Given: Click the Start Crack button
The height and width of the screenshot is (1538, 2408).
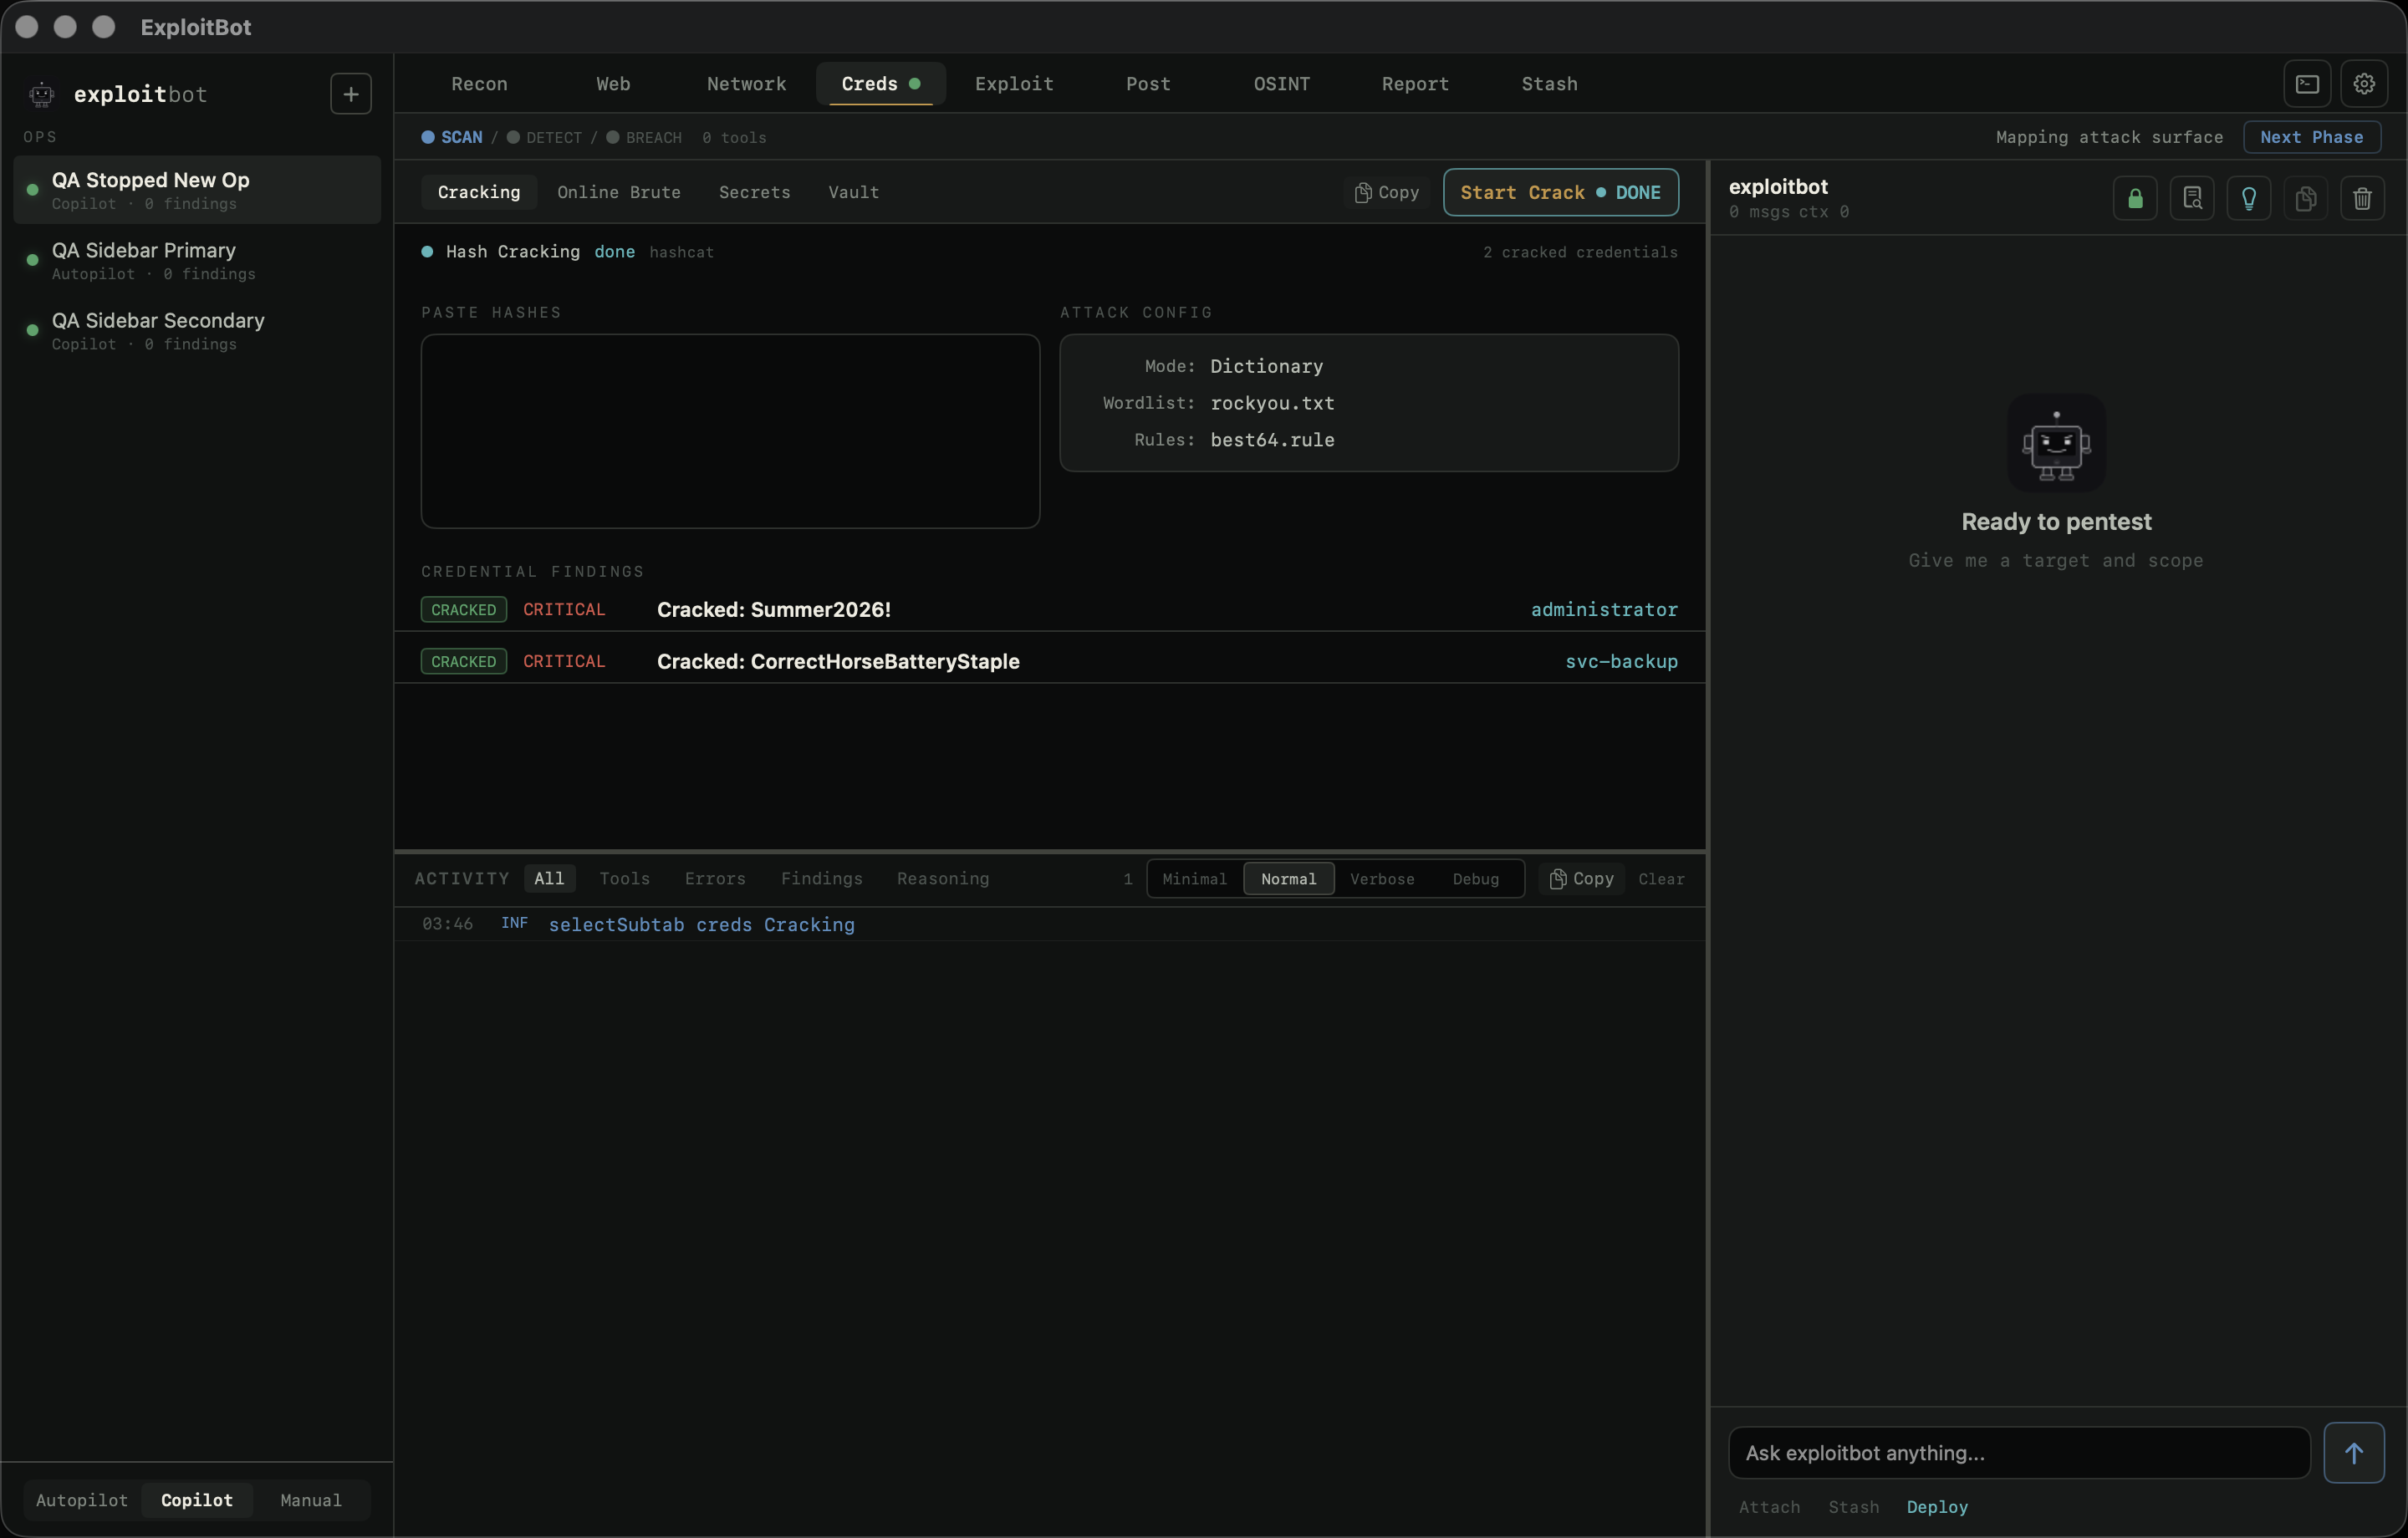Looking at the screenshot, I should pyautogui.click(x=1560, y=192).
